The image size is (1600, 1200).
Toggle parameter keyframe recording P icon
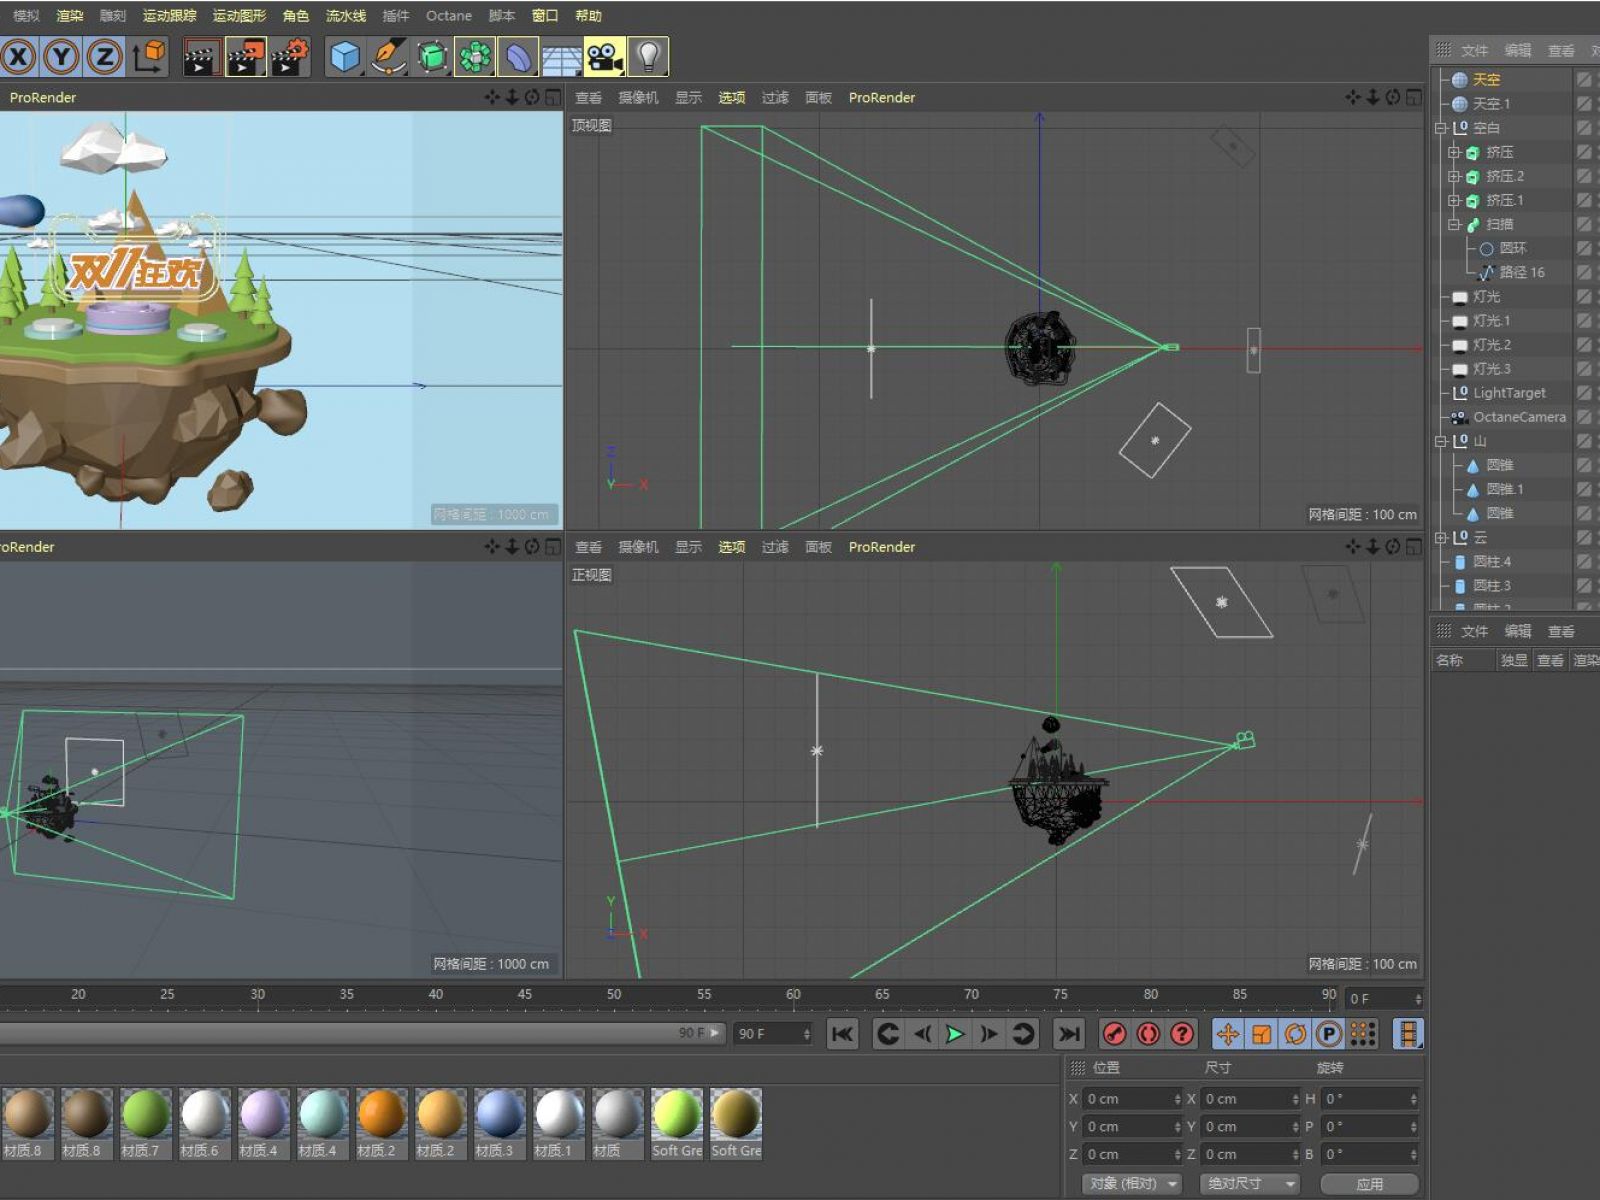pyautogui.click(x=1329, y=1034)
